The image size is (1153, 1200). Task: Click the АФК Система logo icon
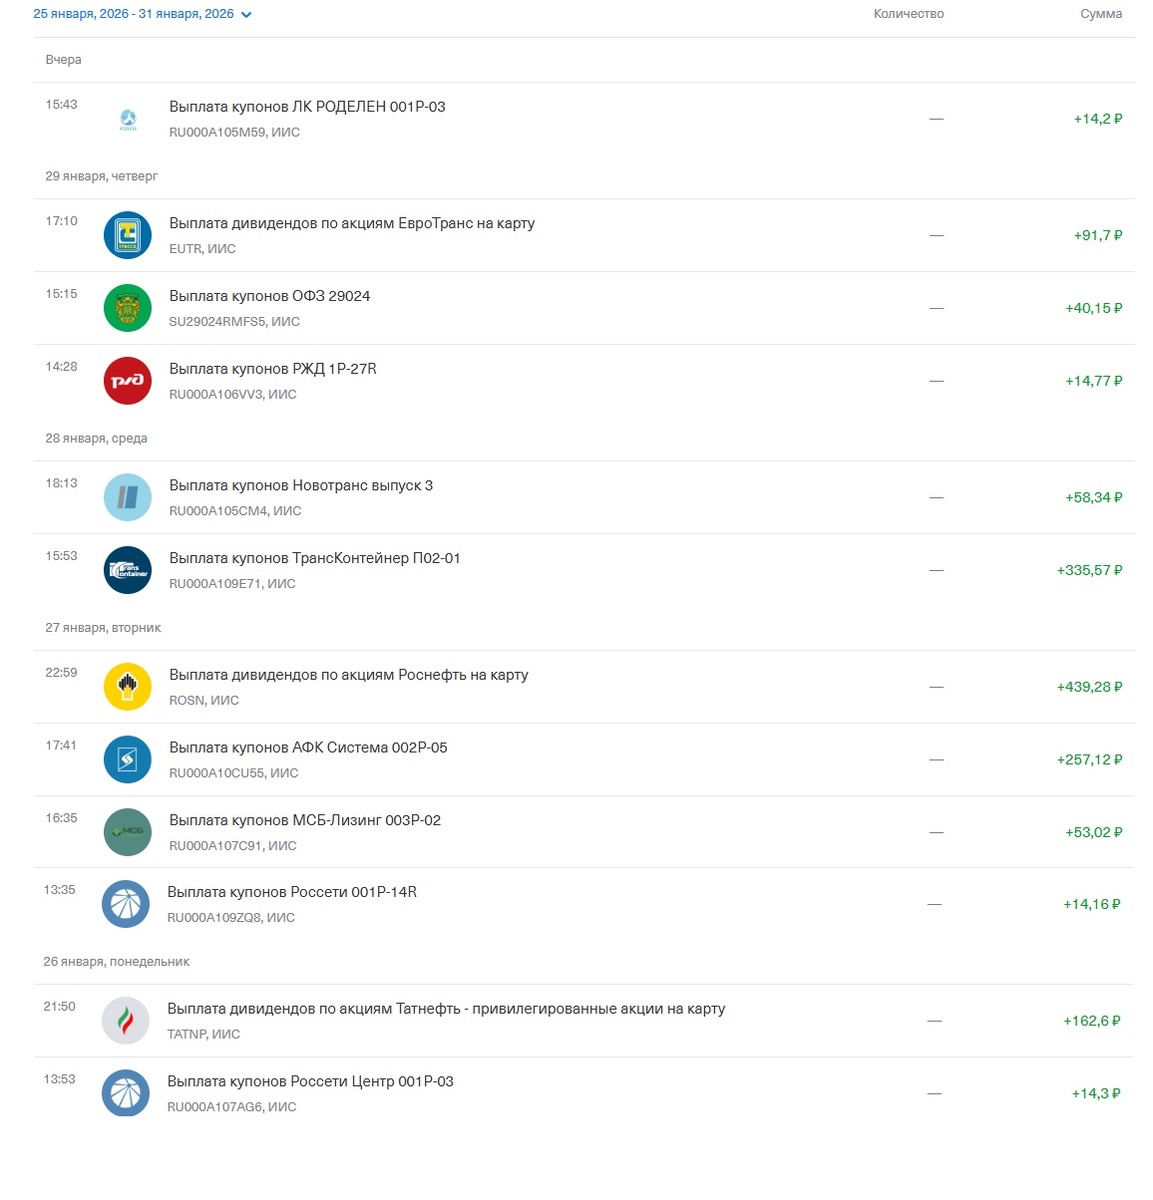[x=128, y=760]
